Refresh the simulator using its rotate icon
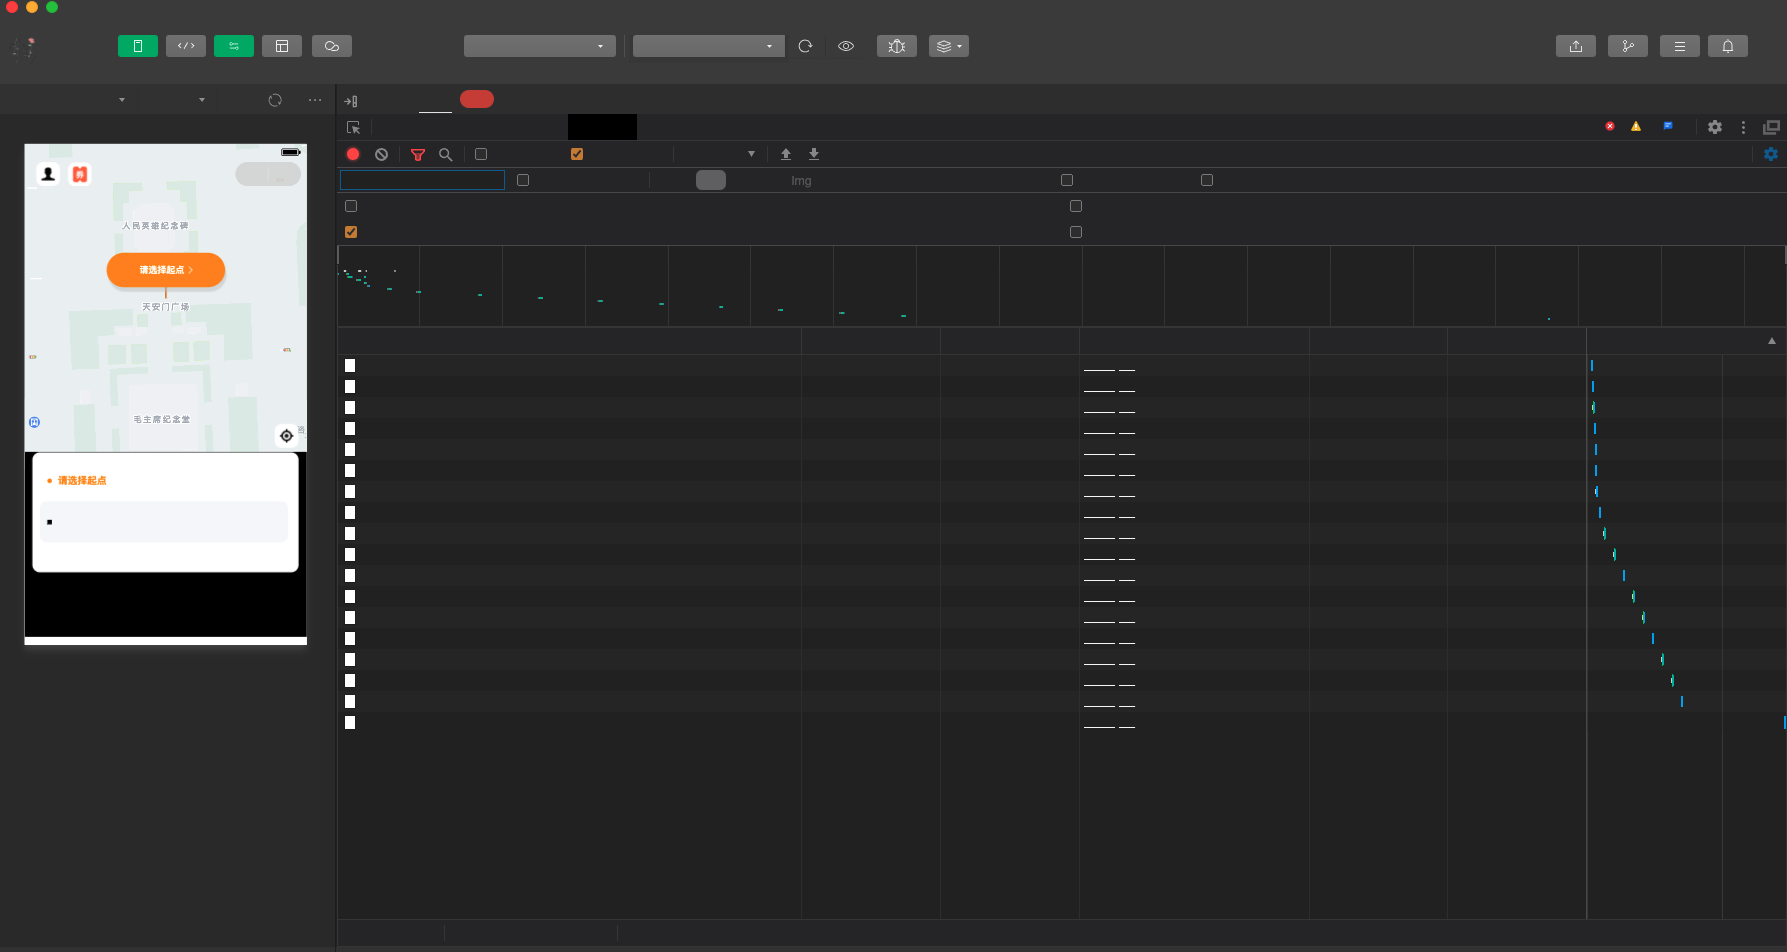This screenshot has height=952, width=1787. tap(275, 100)
